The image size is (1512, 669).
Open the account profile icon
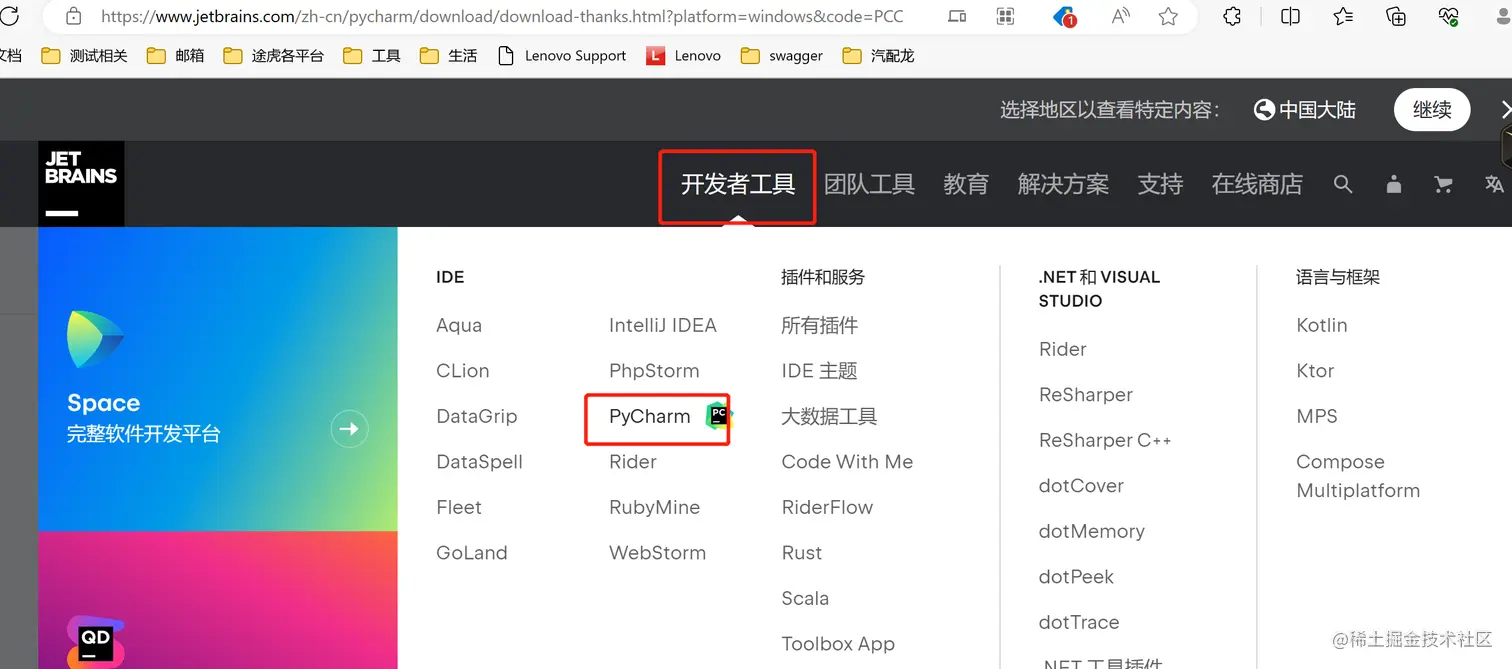click(1394, 184)
